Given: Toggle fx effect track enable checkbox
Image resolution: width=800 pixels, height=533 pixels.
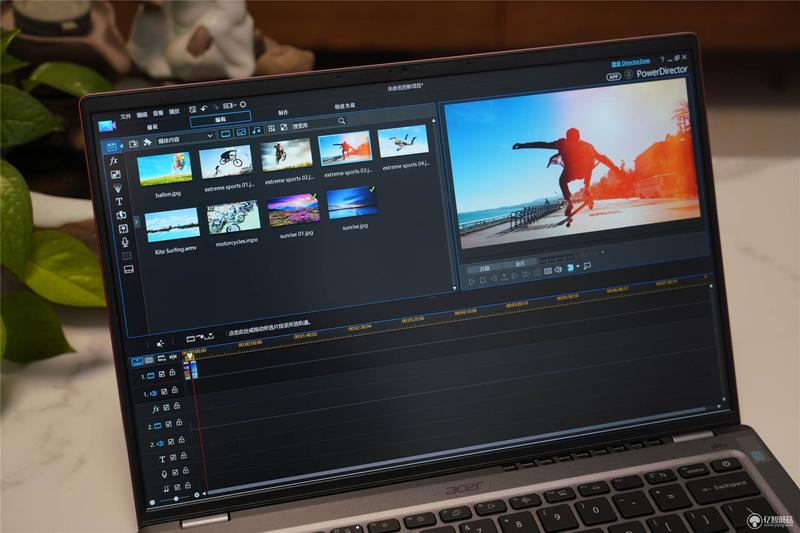Looking at the screenshot, I should tap(166, 408).
